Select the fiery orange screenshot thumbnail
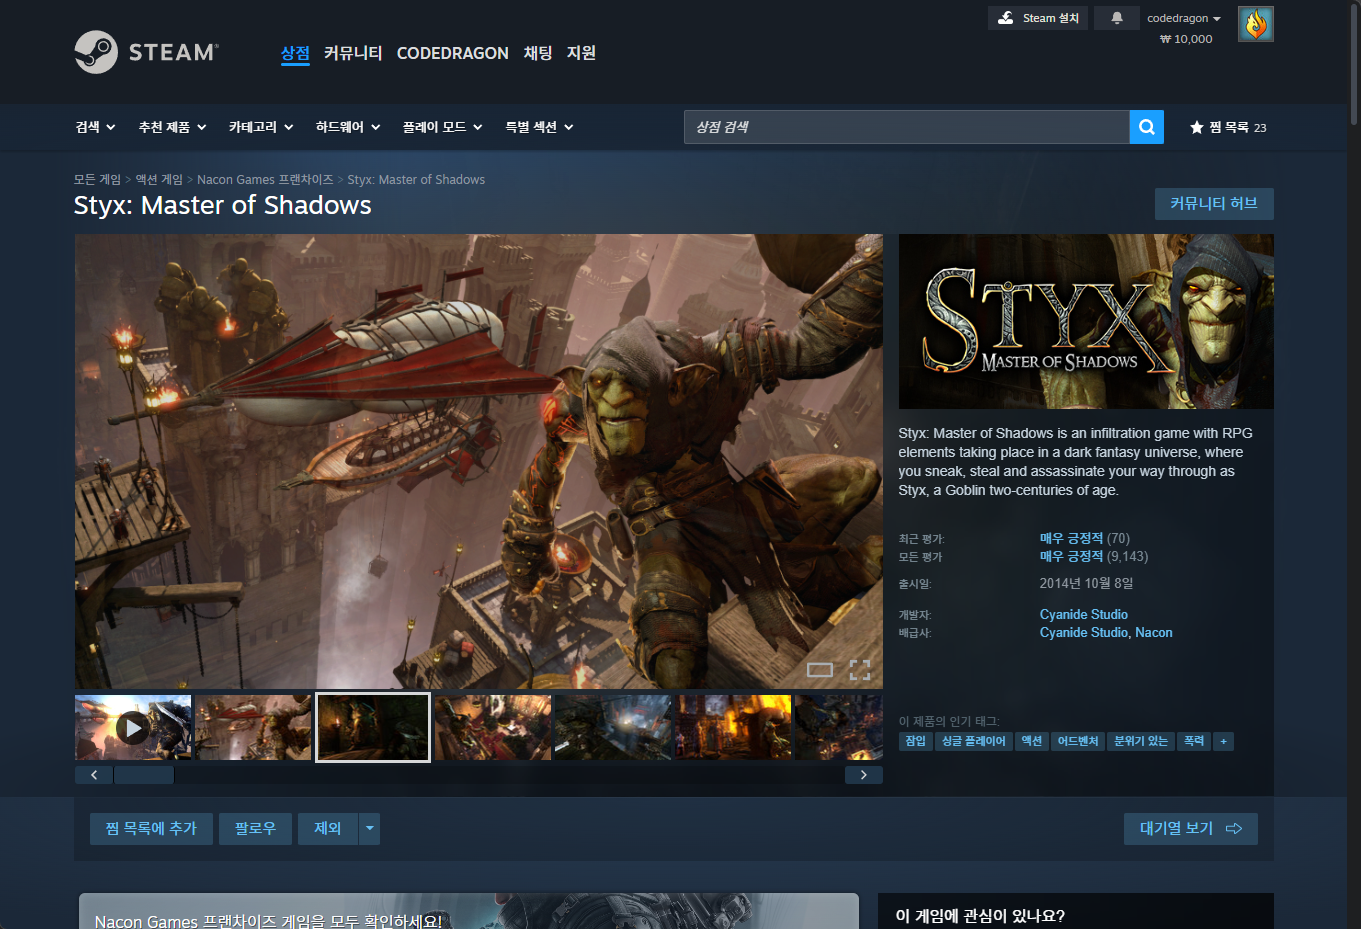 pyautogui.click(x=733, y=728)
